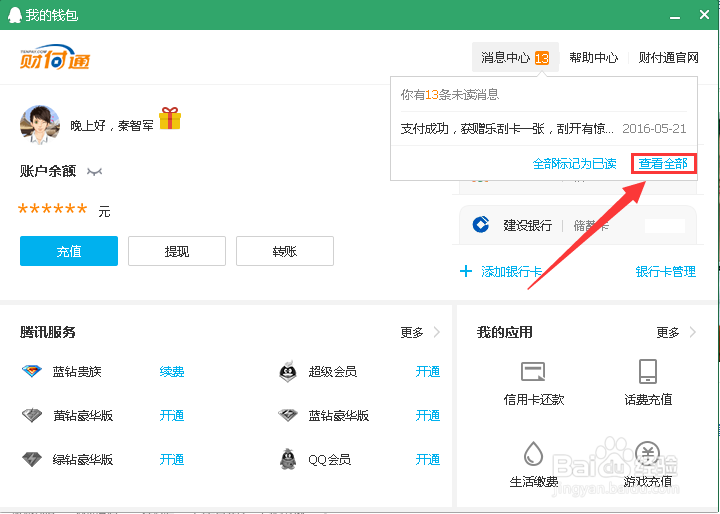Click the 建设银行 bank logo icon
The height and width of the screenshot is (514, 720).
click(481, 225)
